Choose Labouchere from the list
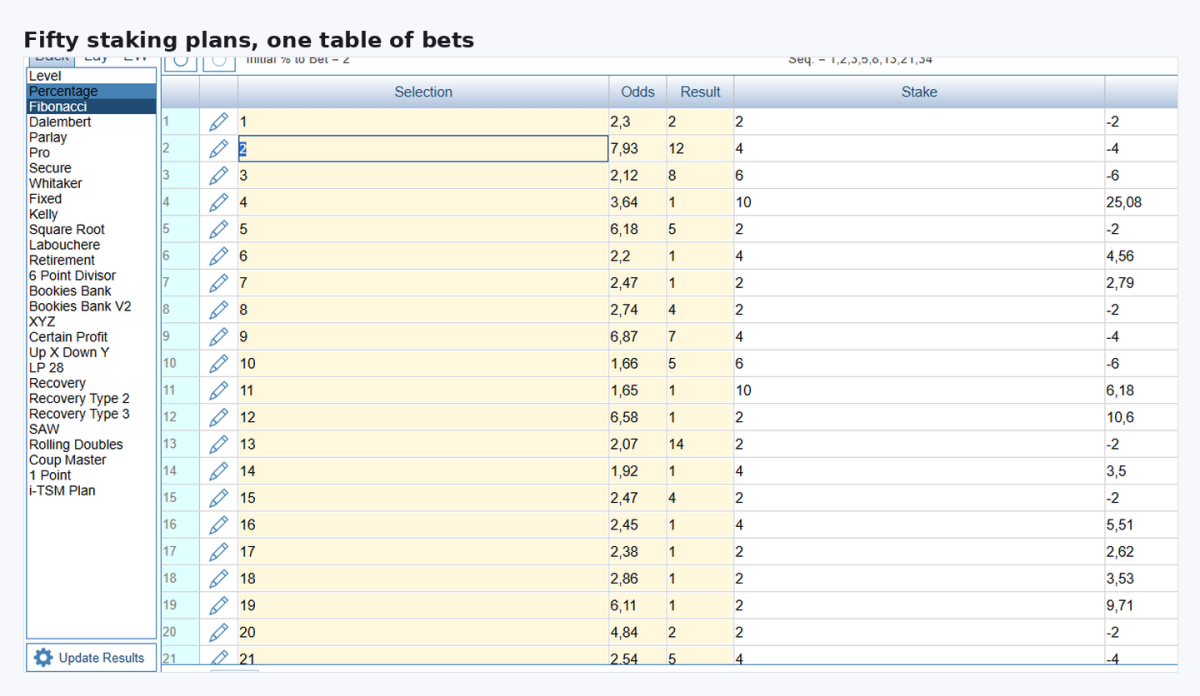Image resolution: width=1200 pixels, height=696 pixels. [x=91, y=245]
